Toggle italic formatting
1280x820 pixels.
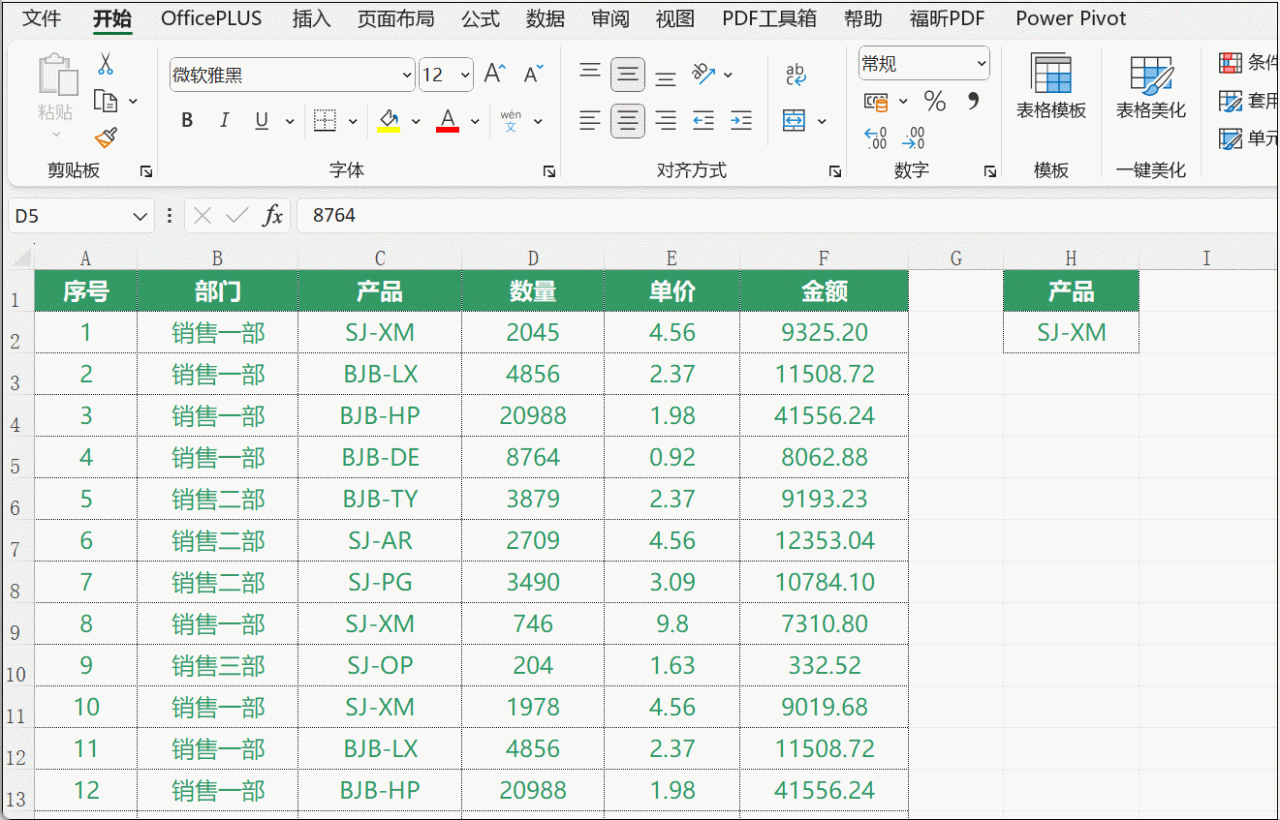click(224, 121)
